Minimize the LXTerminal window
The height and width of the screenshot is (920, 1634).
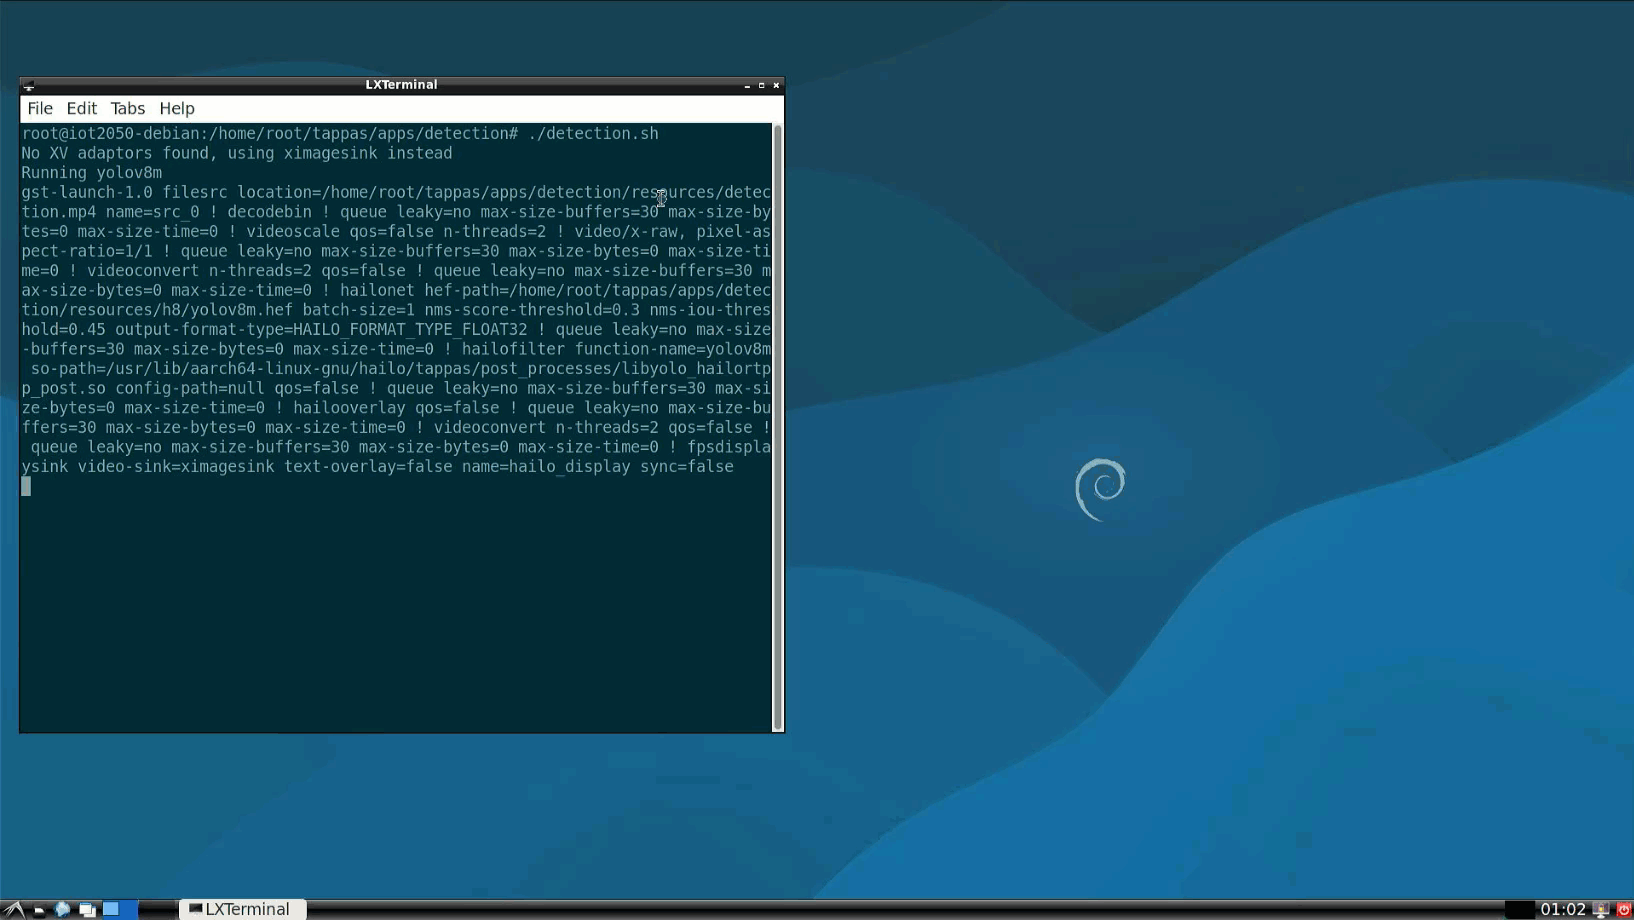(747, 86)
